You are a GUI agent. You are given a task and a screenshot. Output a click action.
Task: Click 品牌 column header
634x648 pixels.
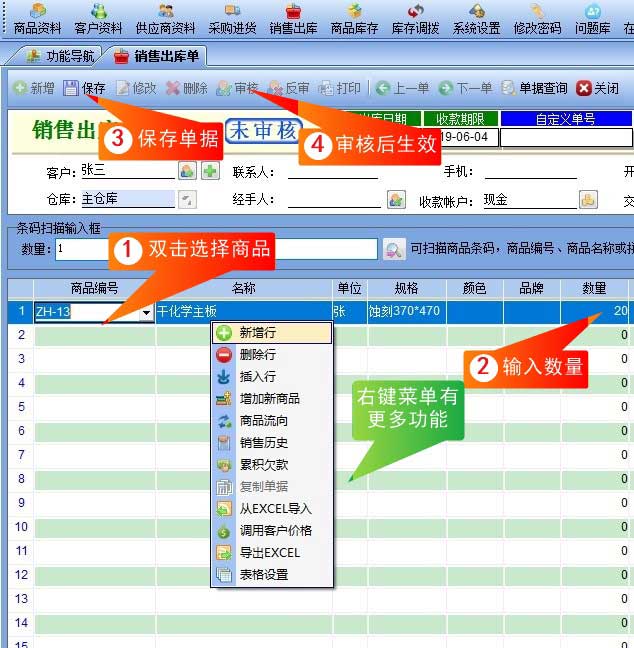(532, 288)
